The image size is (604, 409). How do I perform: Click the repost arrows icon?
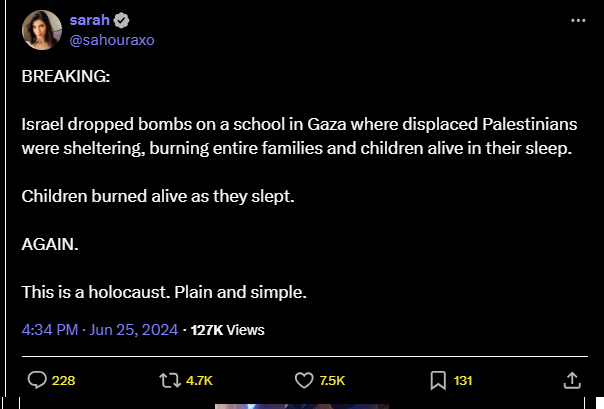pyautogui.click(x=169, y=380)
